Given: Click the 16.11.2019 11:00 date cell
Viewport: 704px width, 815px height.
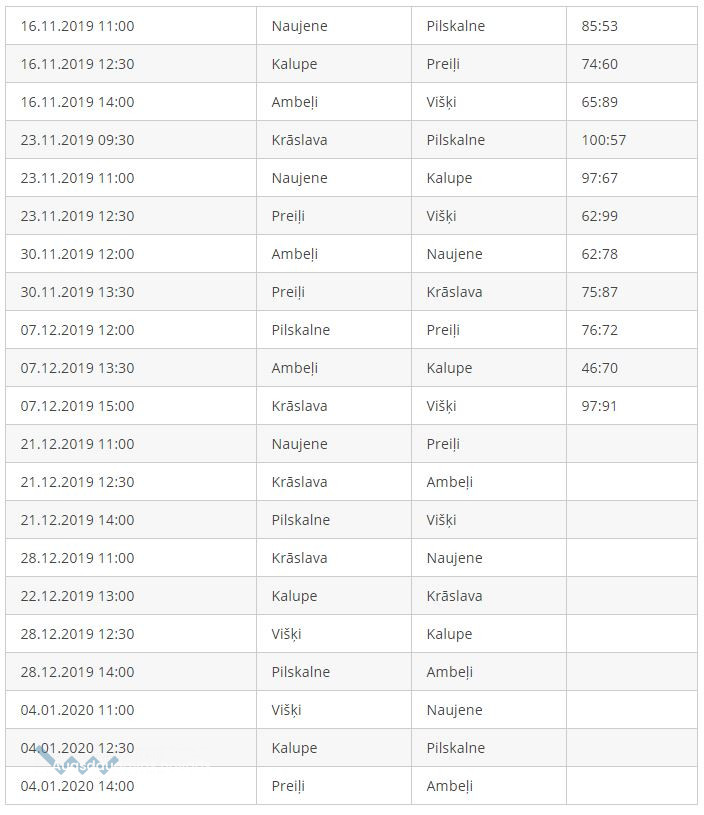Looking at the screenshot, I should point(77,26).
